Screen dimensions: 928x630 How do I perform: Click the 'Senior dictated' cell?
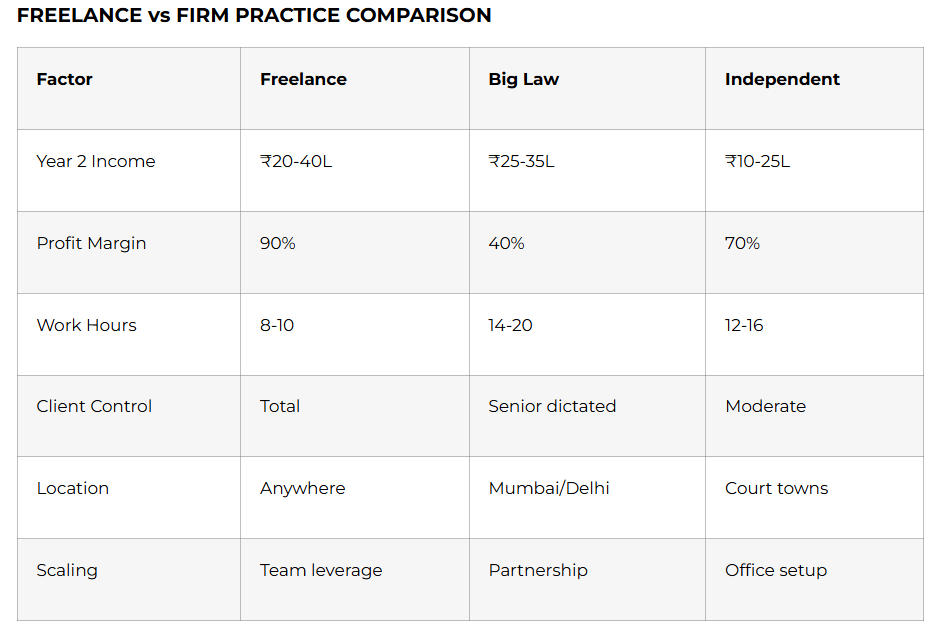(552, 407)
